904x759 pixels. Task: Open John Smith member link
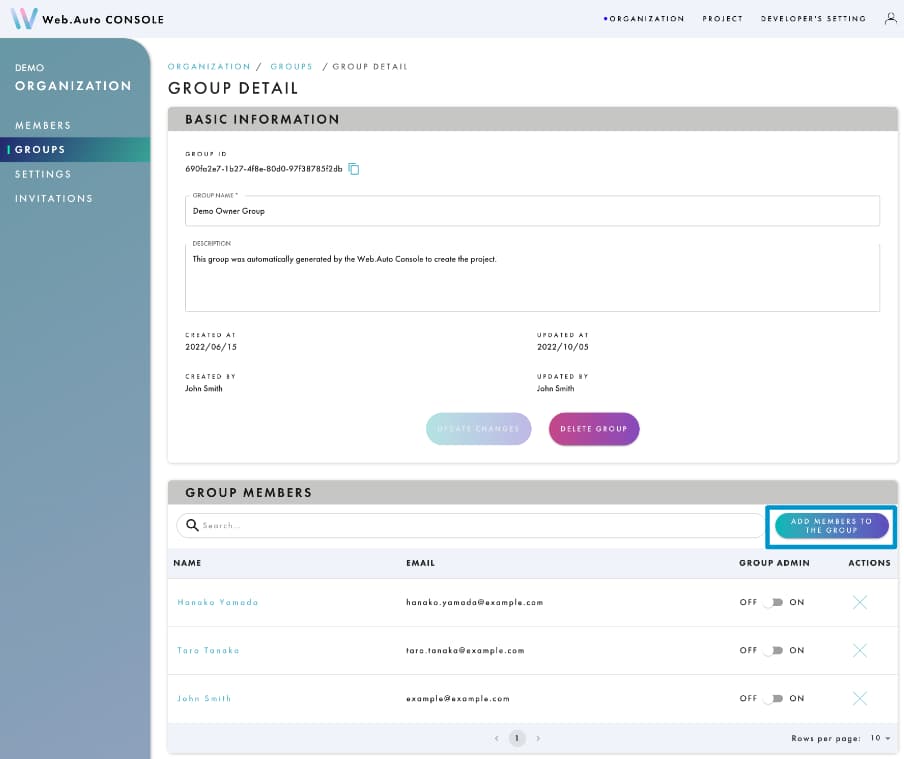[x=204, y=698]
